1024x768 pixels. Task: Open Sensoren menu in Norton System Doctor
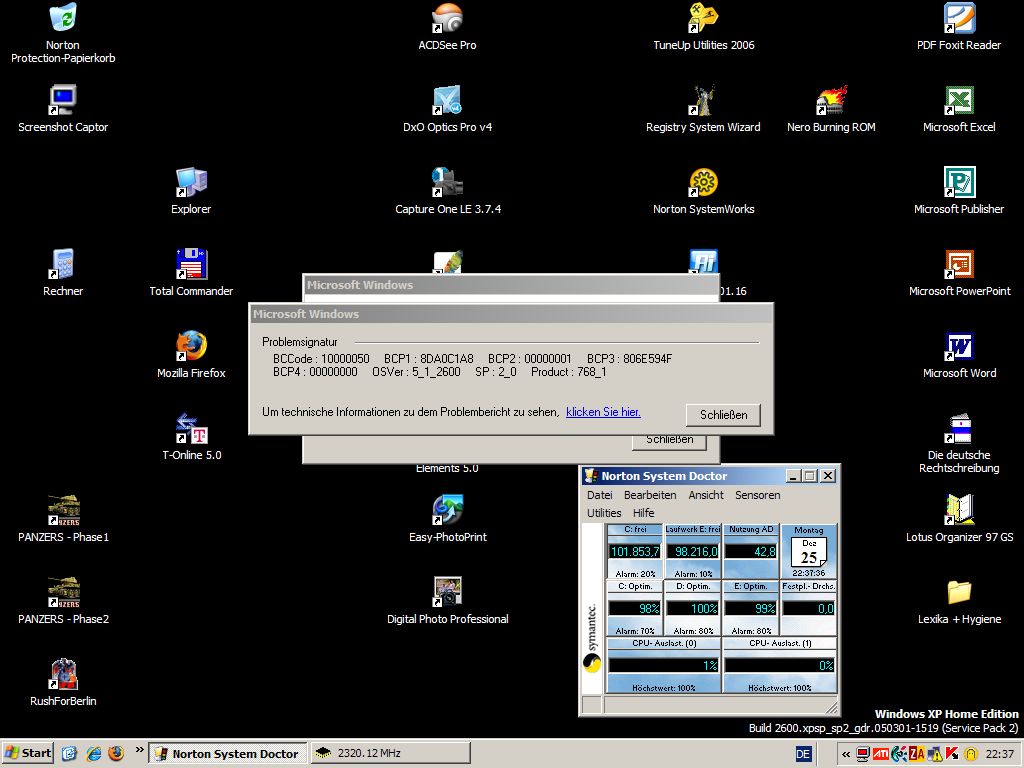pos(758,495)
